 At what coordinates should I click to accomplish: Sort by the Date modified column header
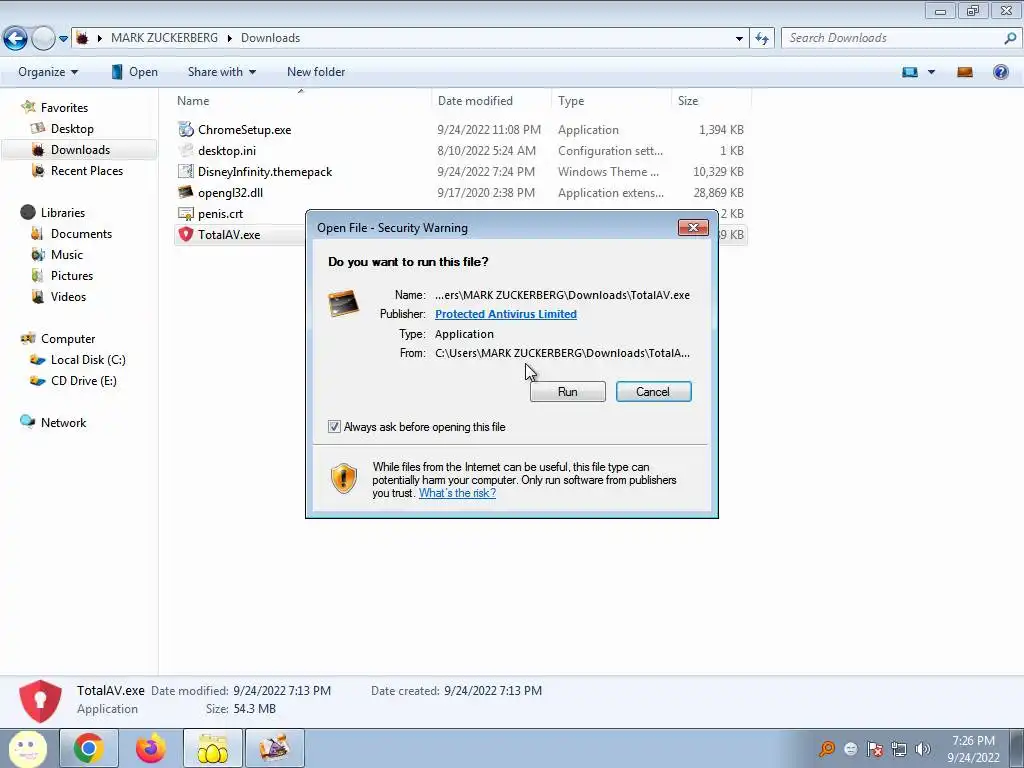[491, 101]
